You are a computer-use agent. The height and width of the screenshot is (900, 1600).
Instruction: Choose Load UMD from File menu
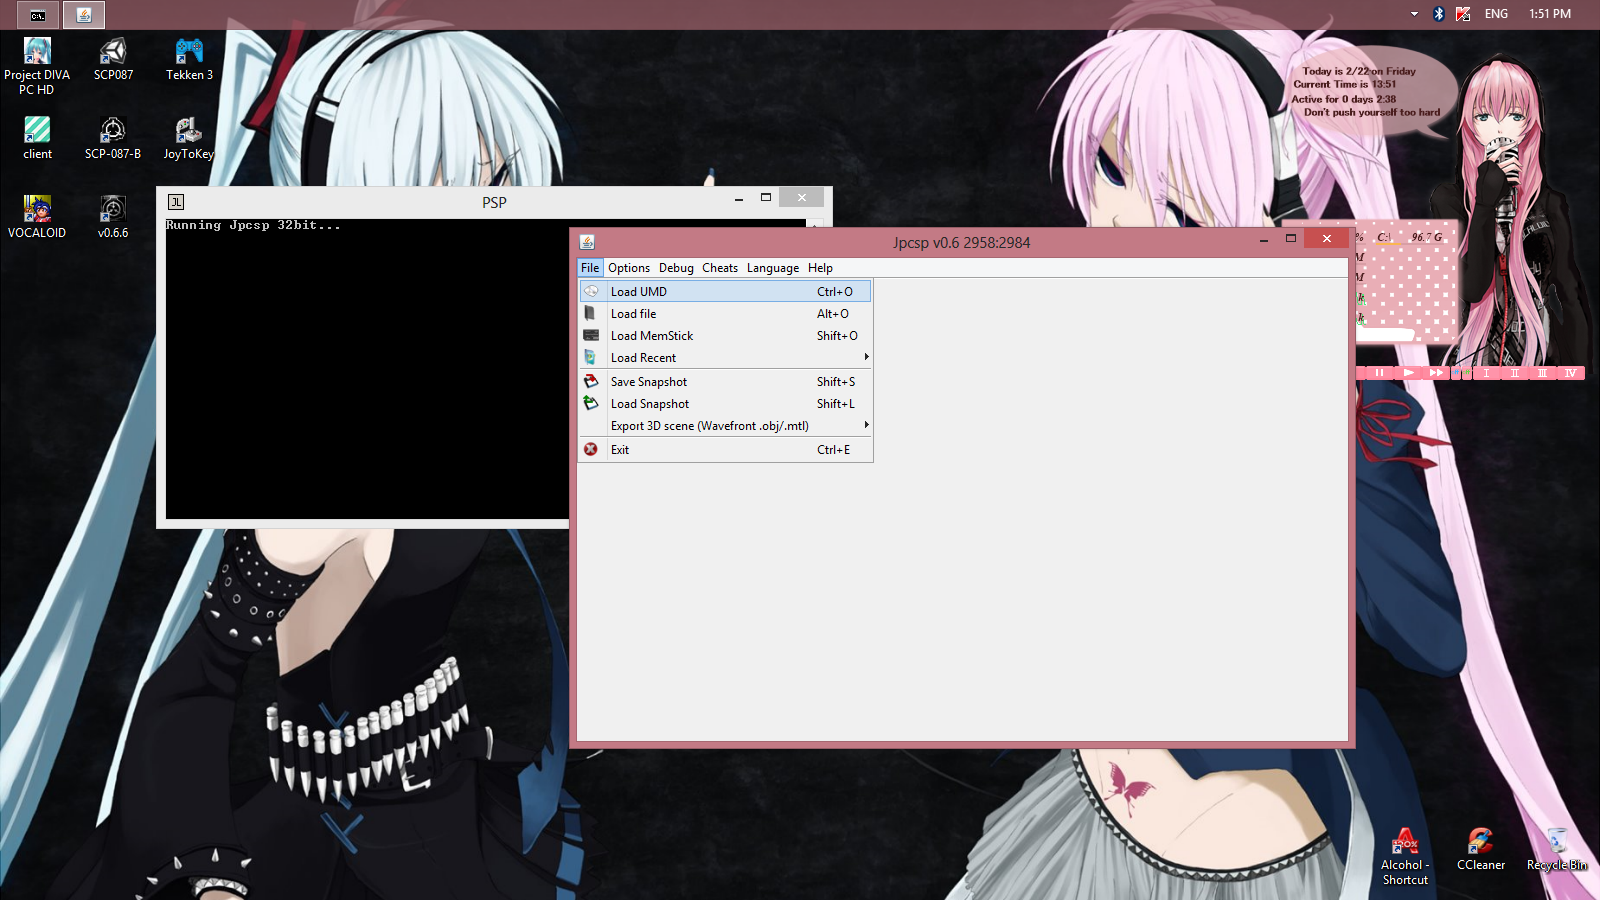click(725, 292)
